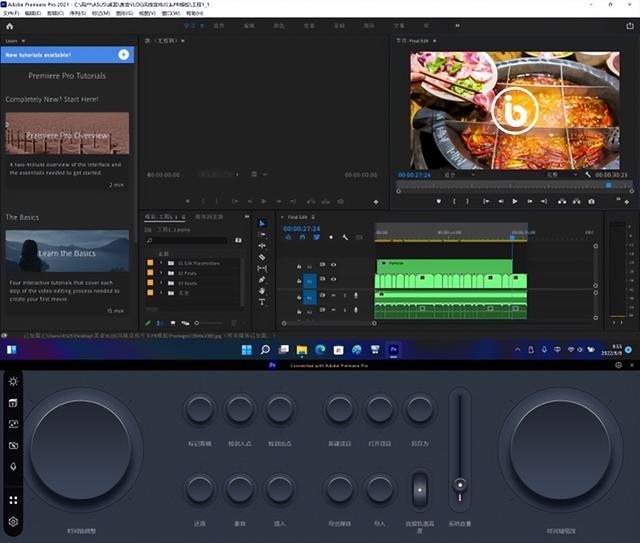The image size is (640, 543).
Task: Switch to the 媒体浏览器 panel tab
Action: coord(209,217)
